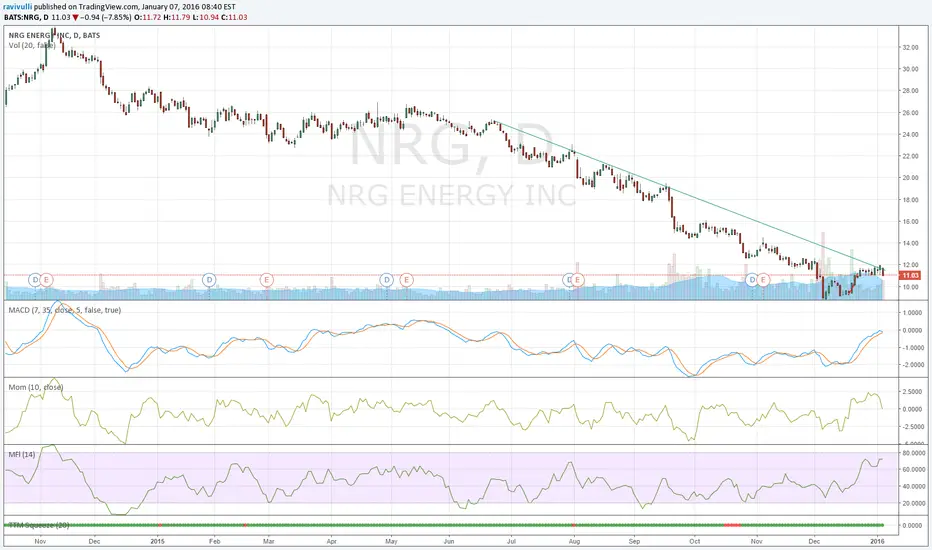Select the MFI (14) indicator label
Image resolution: width=932 pixels, height=550 pixels.
tap(21, 454)
